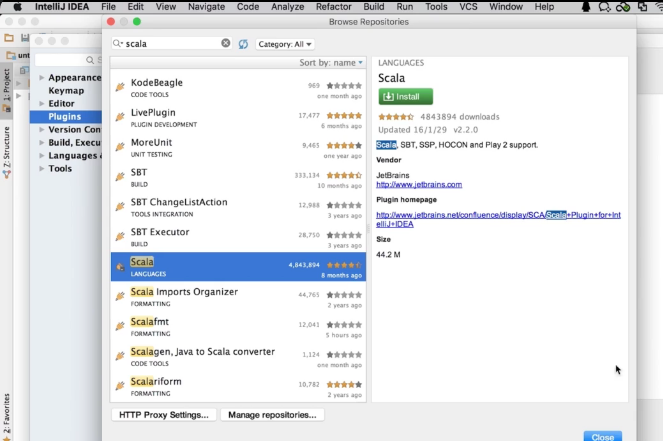Screen dimensions: 663x441
Task: Click the save toolbar icon
Action: (25, 38)
